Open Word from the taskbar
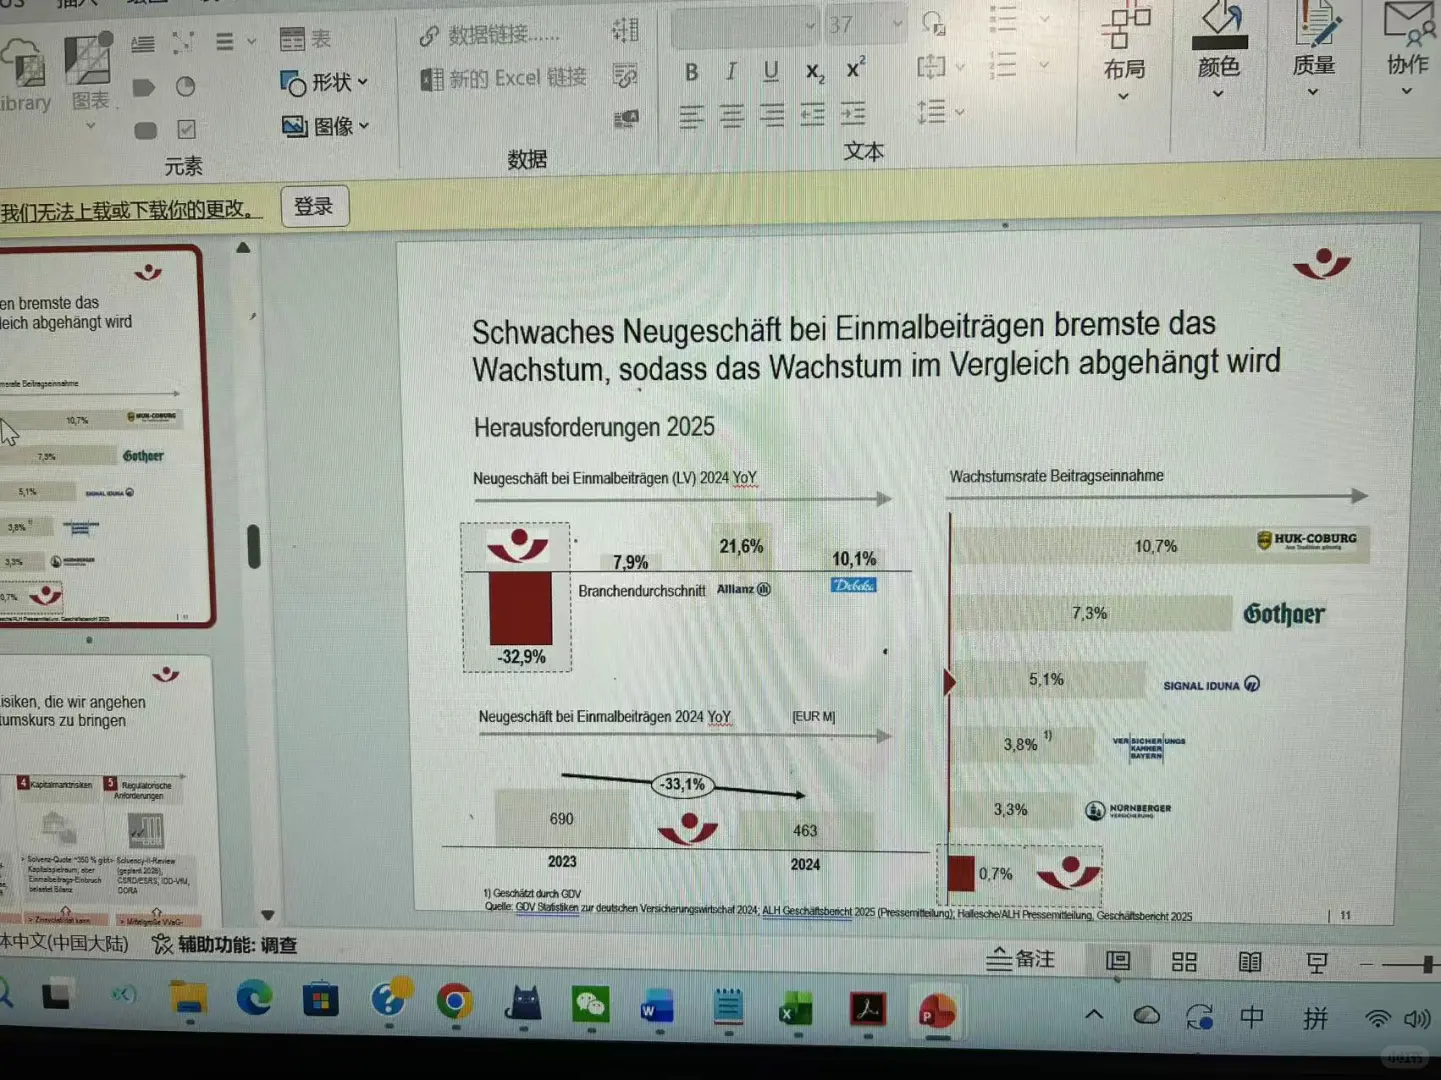The height and width of the screenshot is (1080, 1441). (656, 1008)
